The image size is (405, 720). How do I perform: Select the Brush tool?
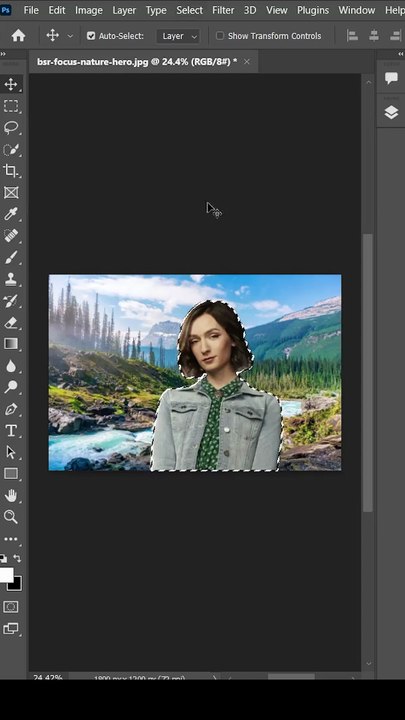click(11, 258)
